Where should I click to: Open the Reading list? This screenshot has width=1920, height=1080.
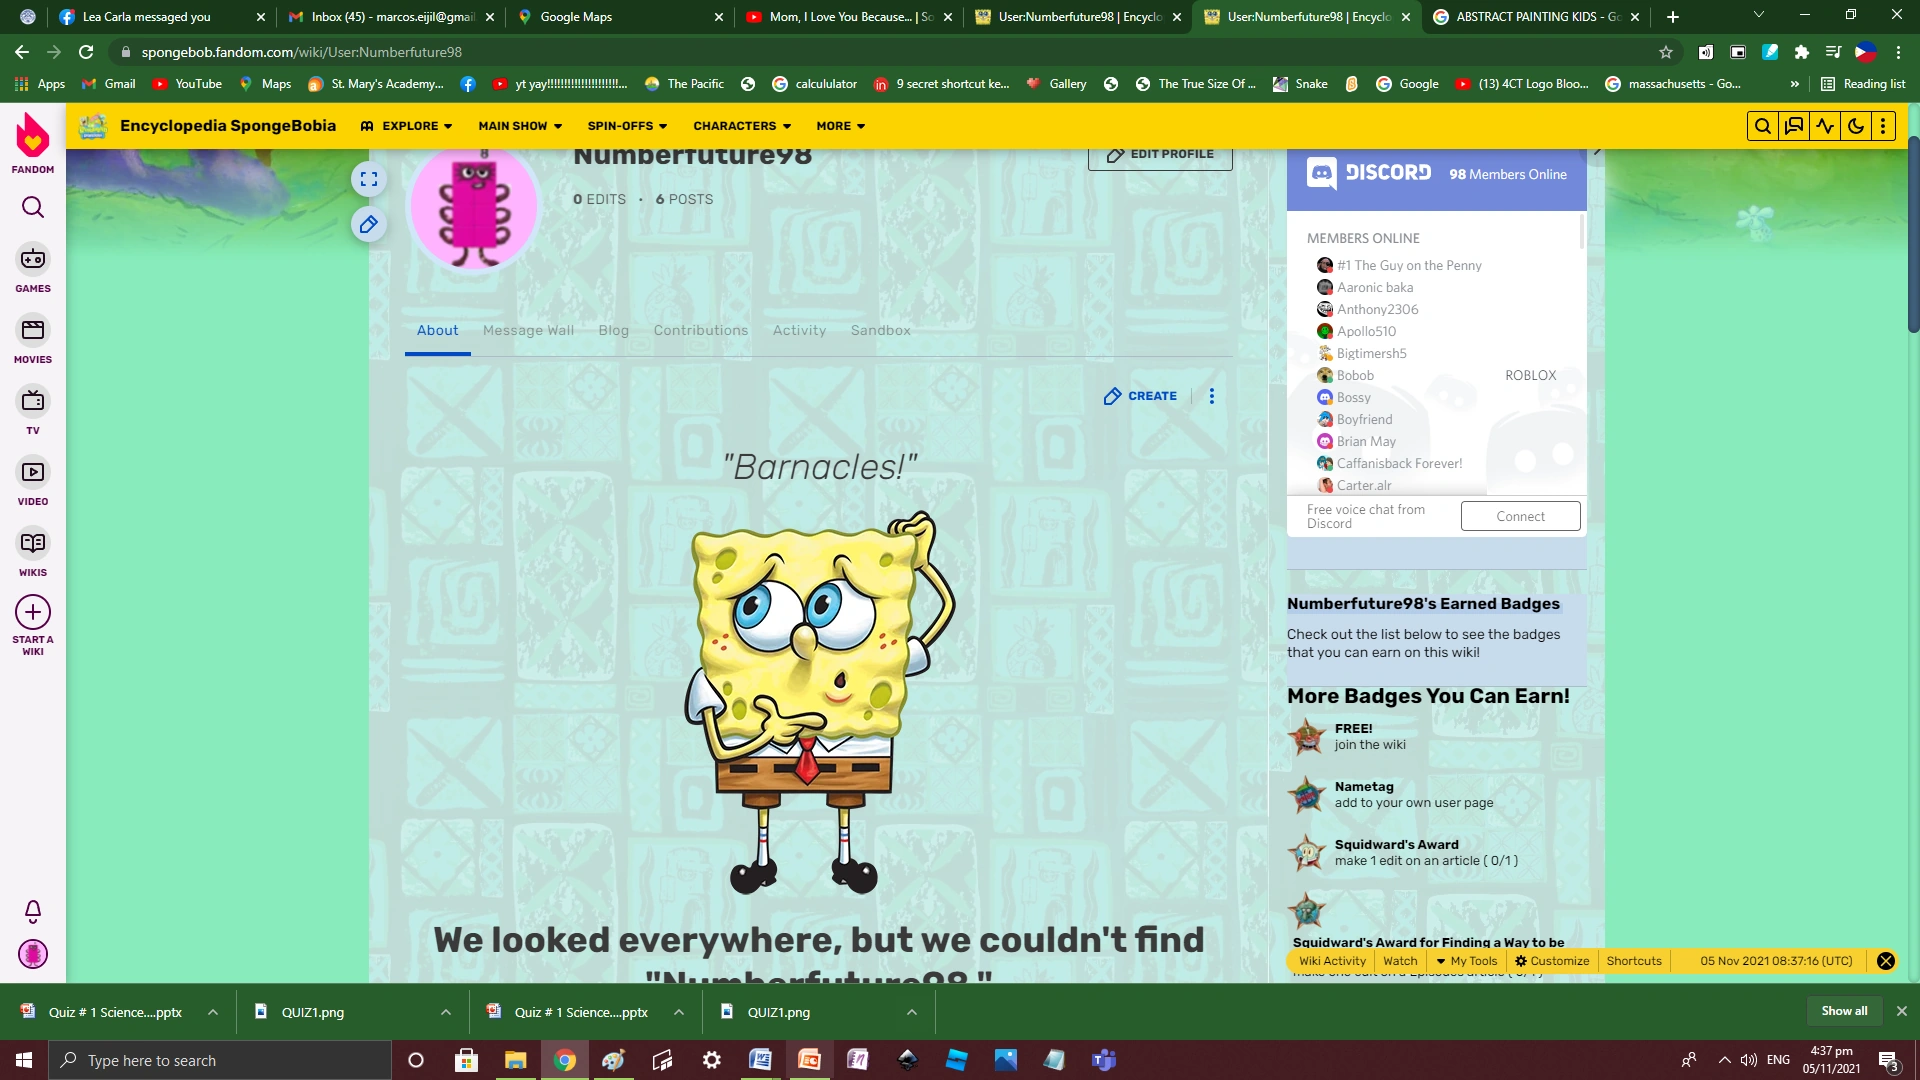(1863, 84)
